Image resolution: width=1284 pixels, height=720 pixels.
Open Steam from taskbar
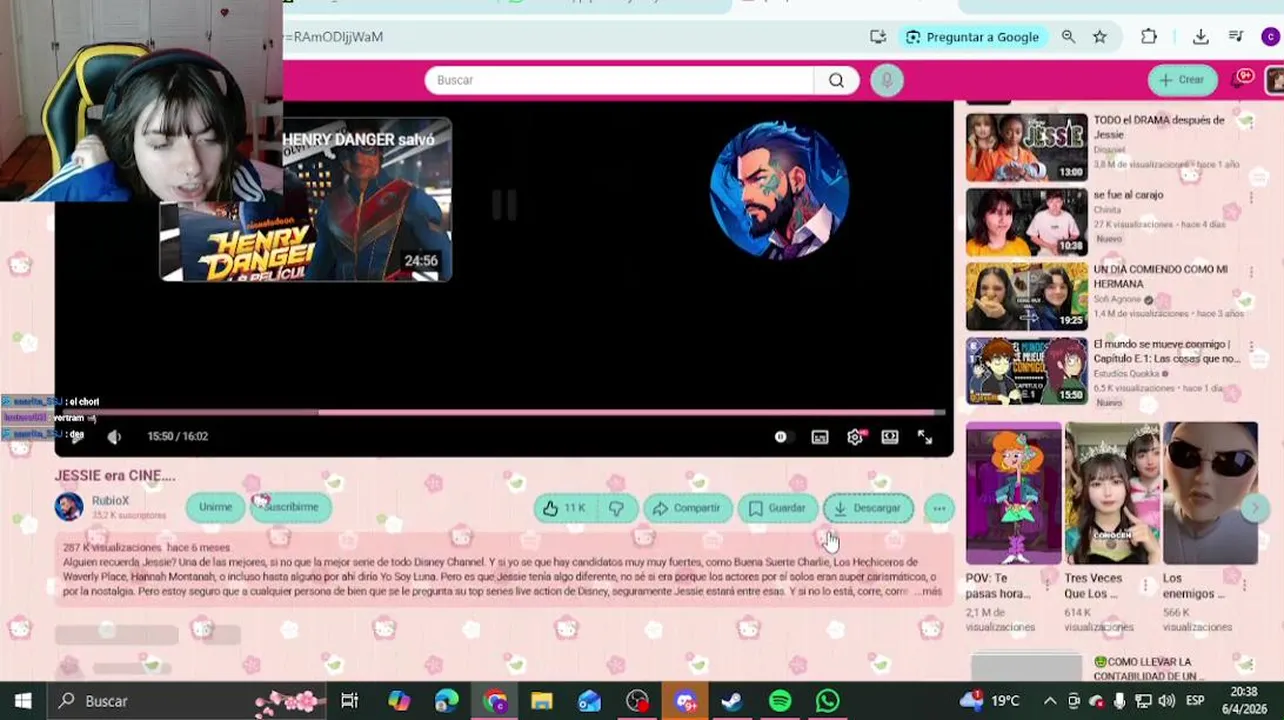732,701
